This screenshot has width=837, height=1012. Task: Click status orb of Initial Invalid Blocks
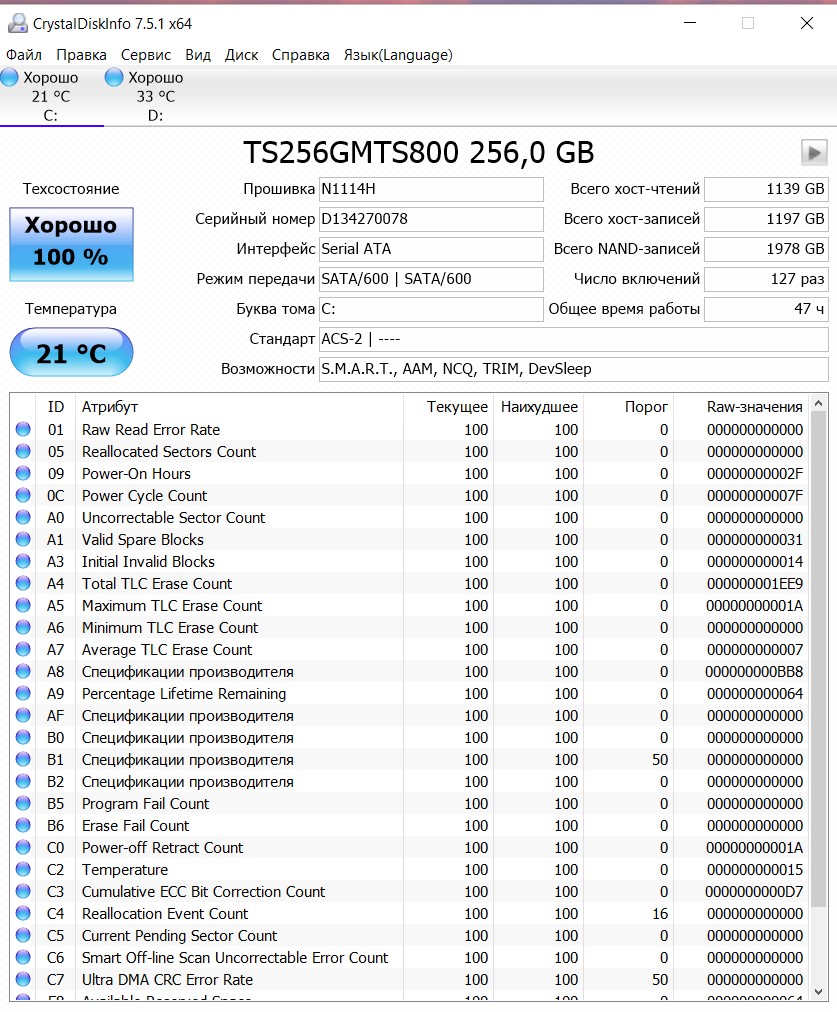coord(23,561)
